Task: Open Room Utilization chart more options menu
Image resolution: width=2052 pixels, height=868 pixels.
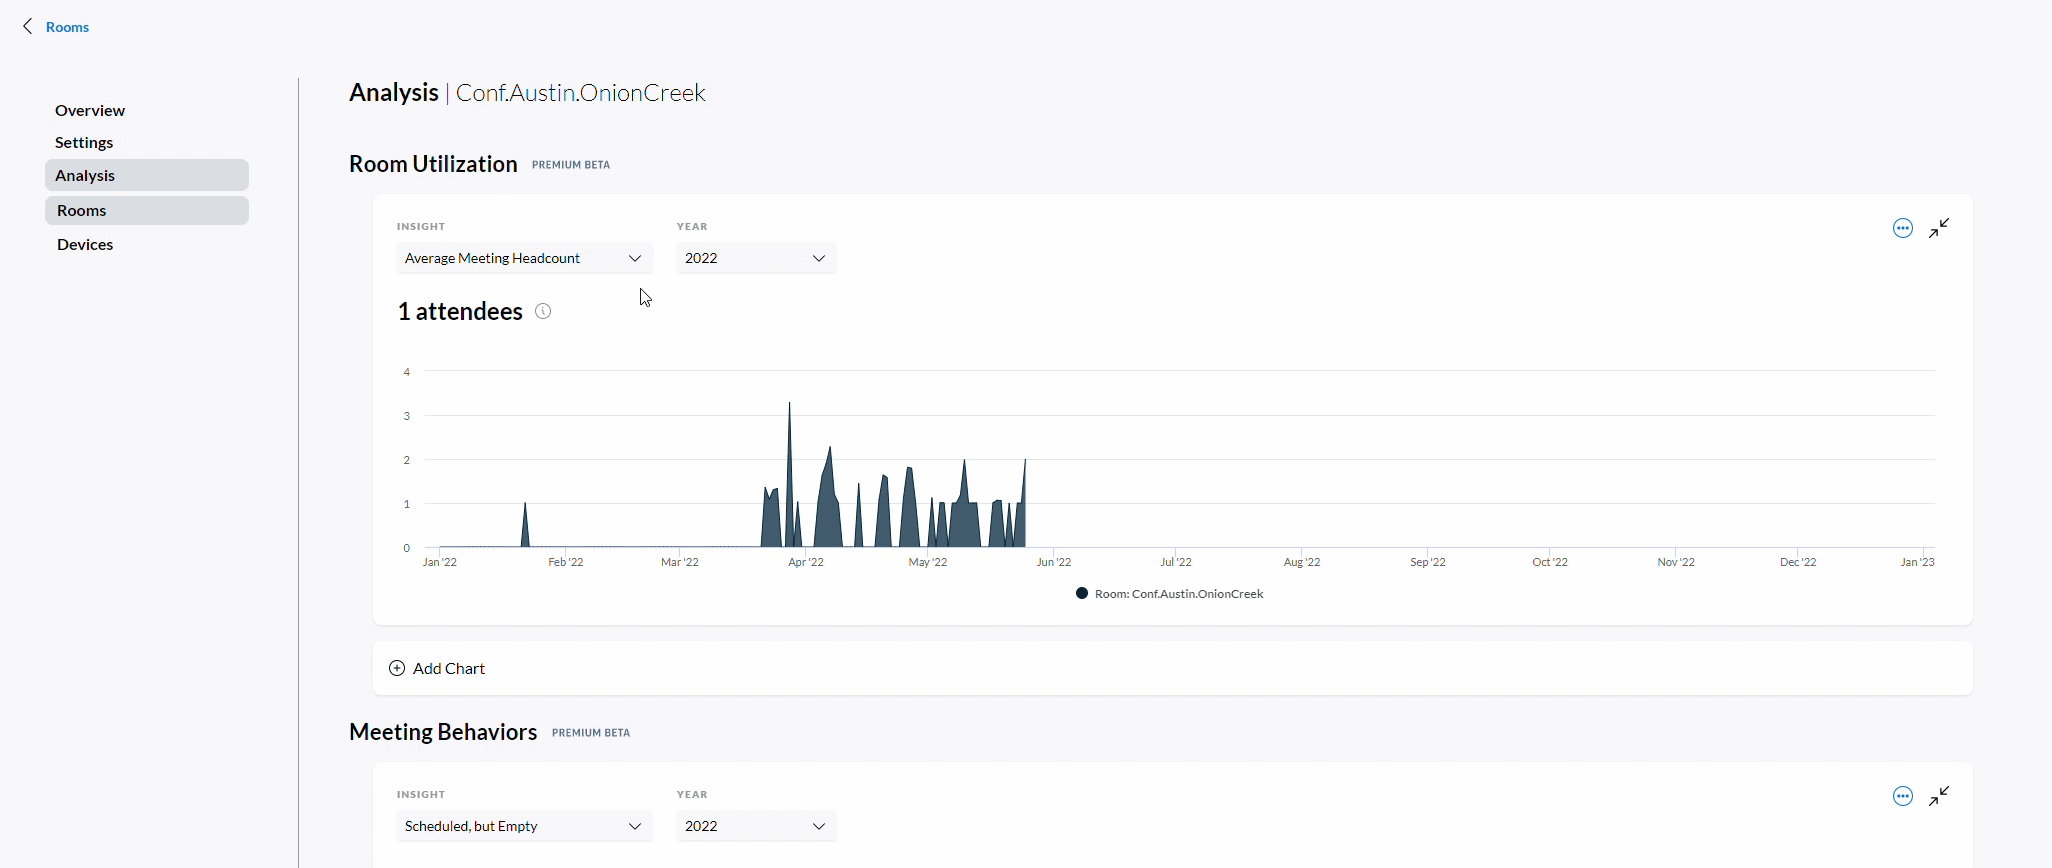Action: pos(1903,228)
